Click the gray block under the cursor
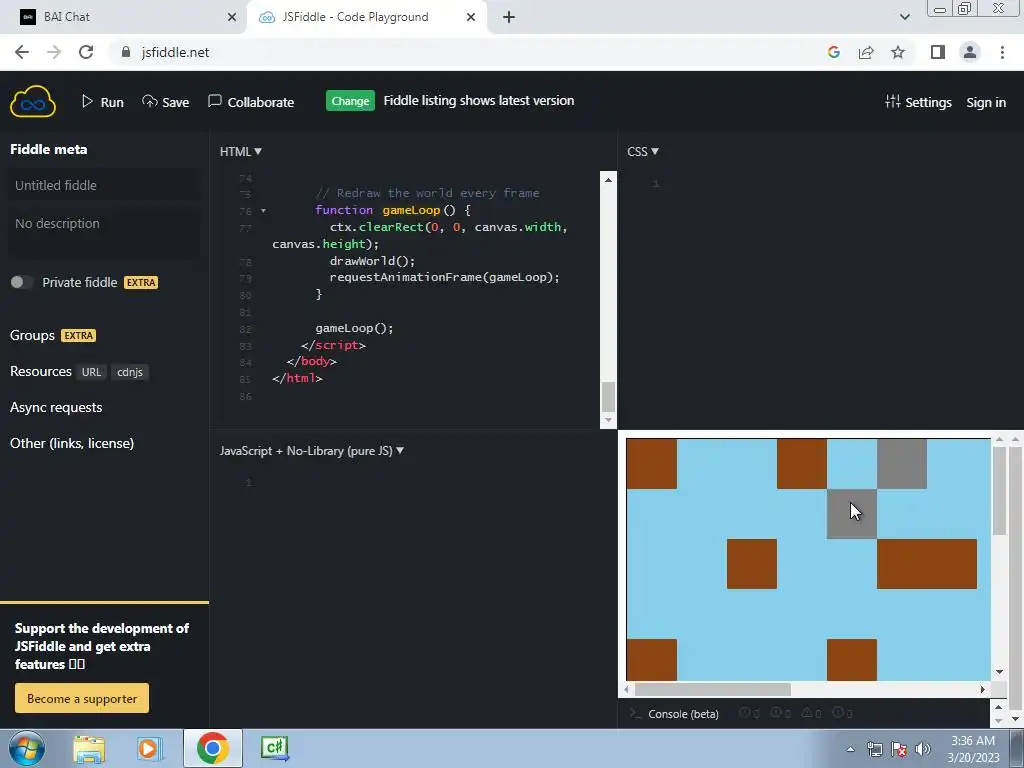This screenshot has height=768, width=1024. click(852, 514)
